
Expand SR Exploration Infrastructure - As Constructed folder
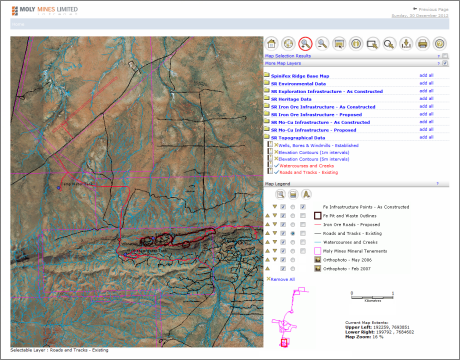[x=267, y=91]
